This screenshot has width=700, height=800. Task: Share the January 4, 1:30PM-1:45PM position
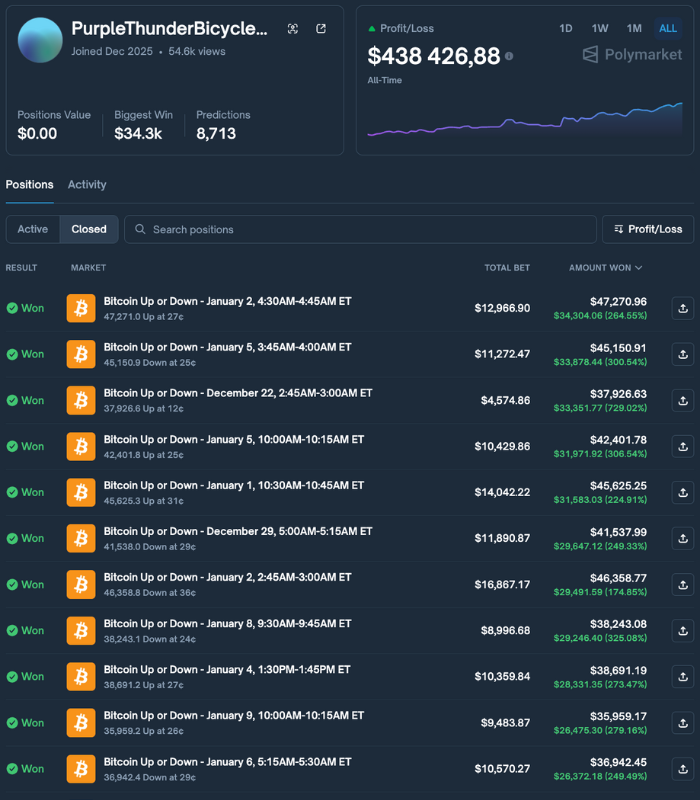pyautogui.click(x=683, y=677)
